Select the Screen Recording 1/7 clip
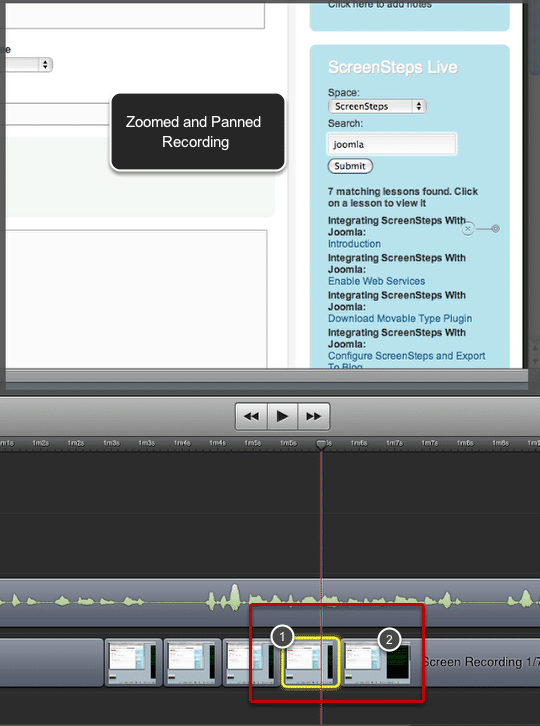 [x=440, y=662]
